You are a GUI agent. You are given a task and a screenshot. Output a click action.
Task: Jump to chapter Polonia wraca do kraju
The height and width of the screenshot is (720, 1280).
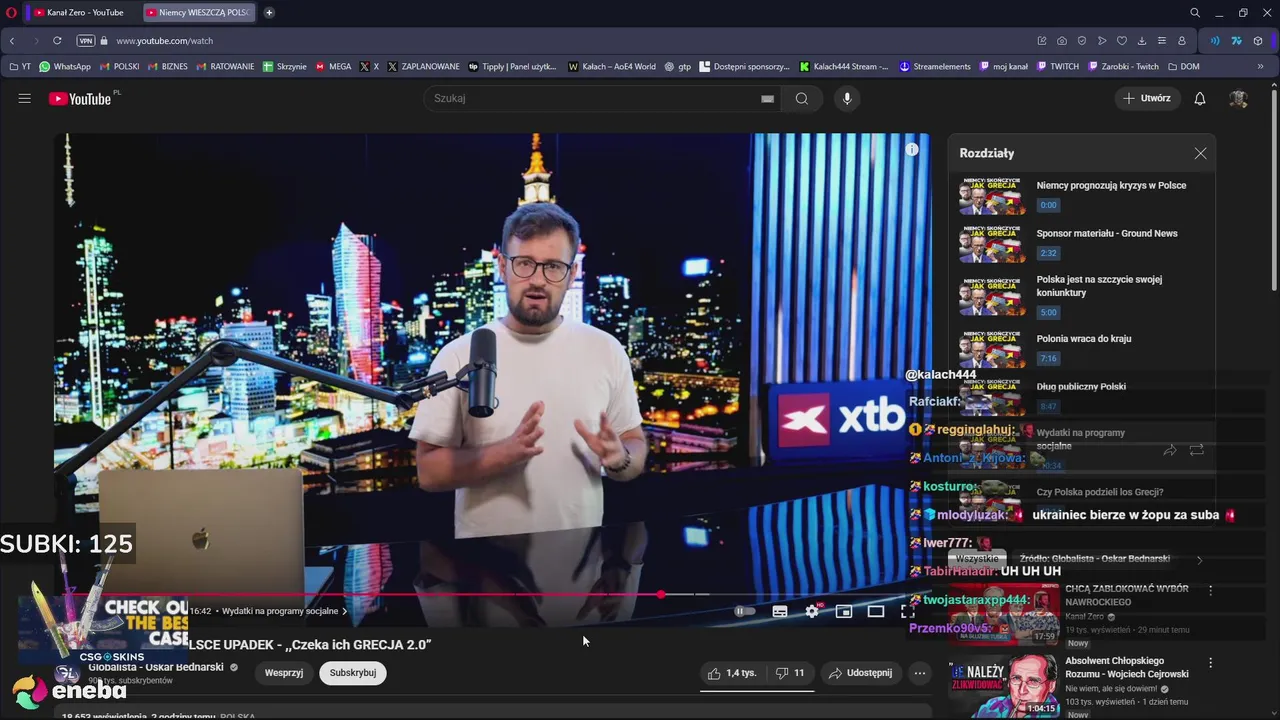pyautogui.click(x=1081, y=348)
